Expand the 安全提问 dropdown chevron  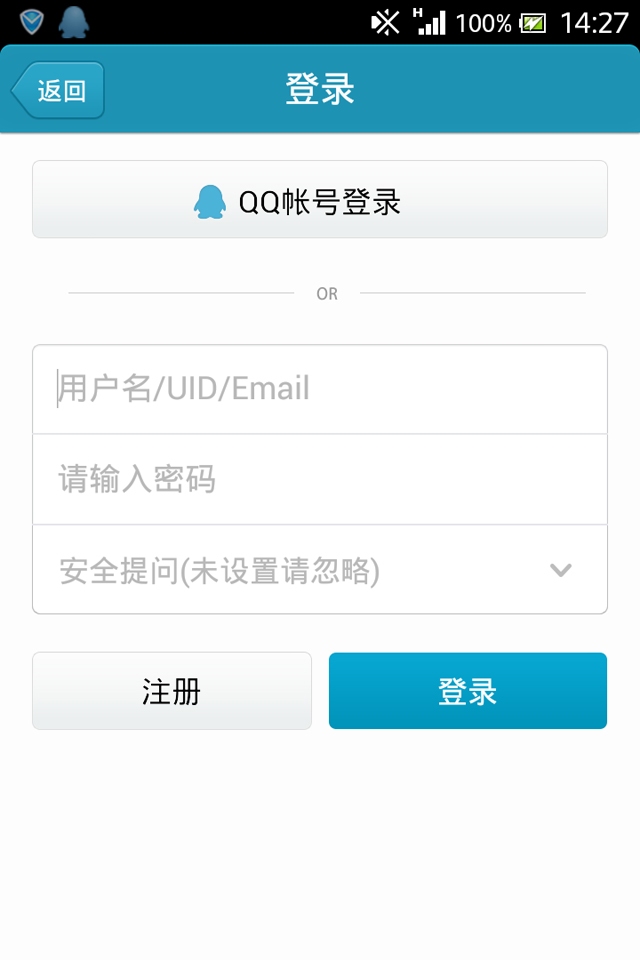click(560, 570)
